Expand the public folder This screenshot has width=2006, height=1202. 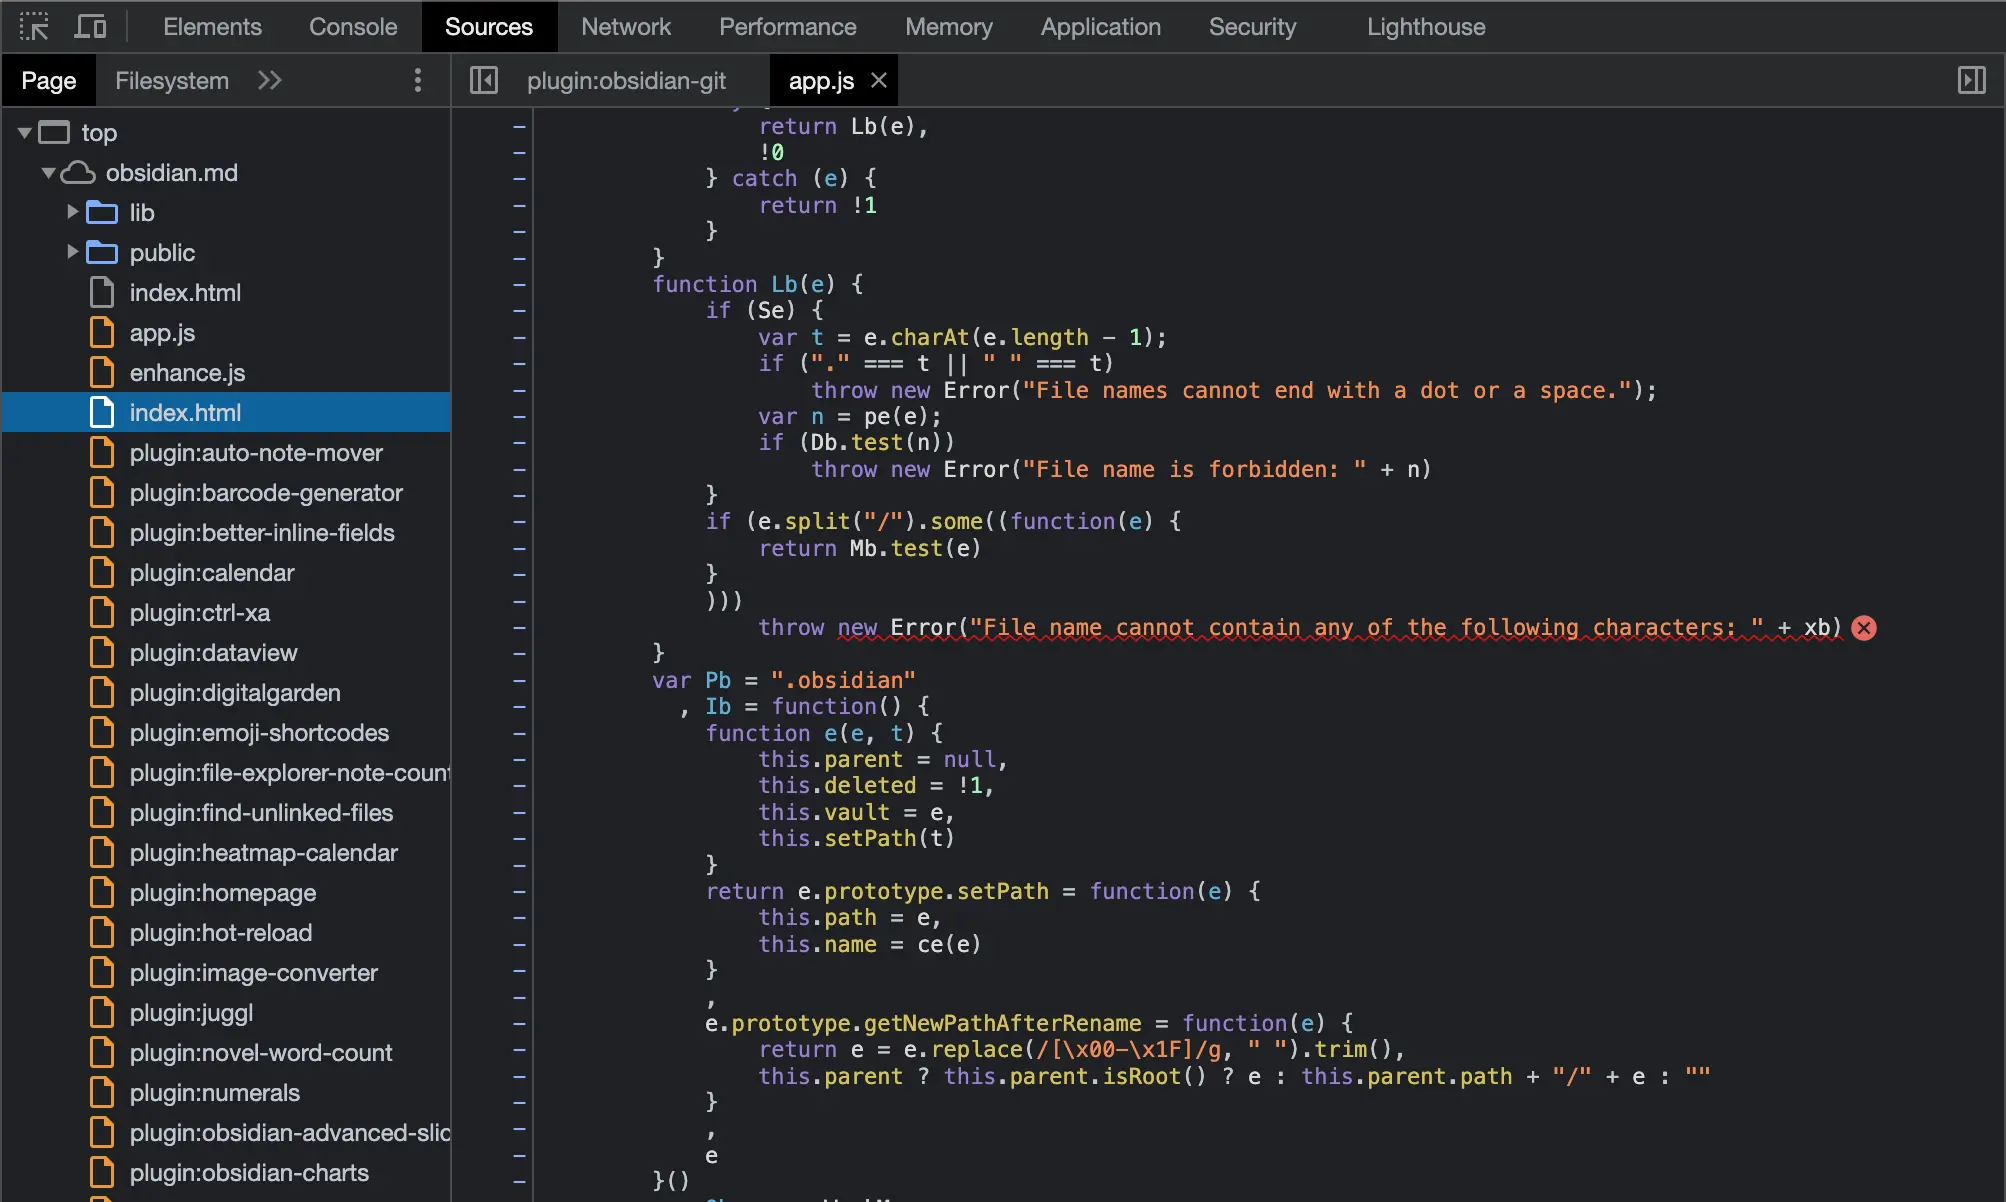(72, 252)
